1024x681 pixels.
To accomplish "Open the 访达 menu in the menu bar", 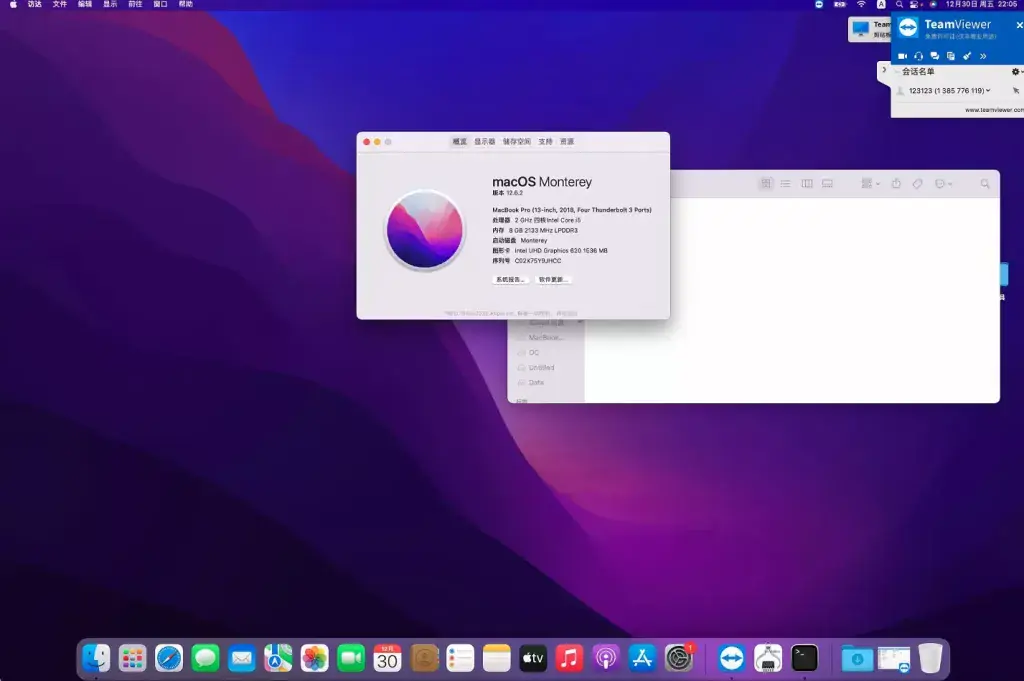I will [35, 5].
